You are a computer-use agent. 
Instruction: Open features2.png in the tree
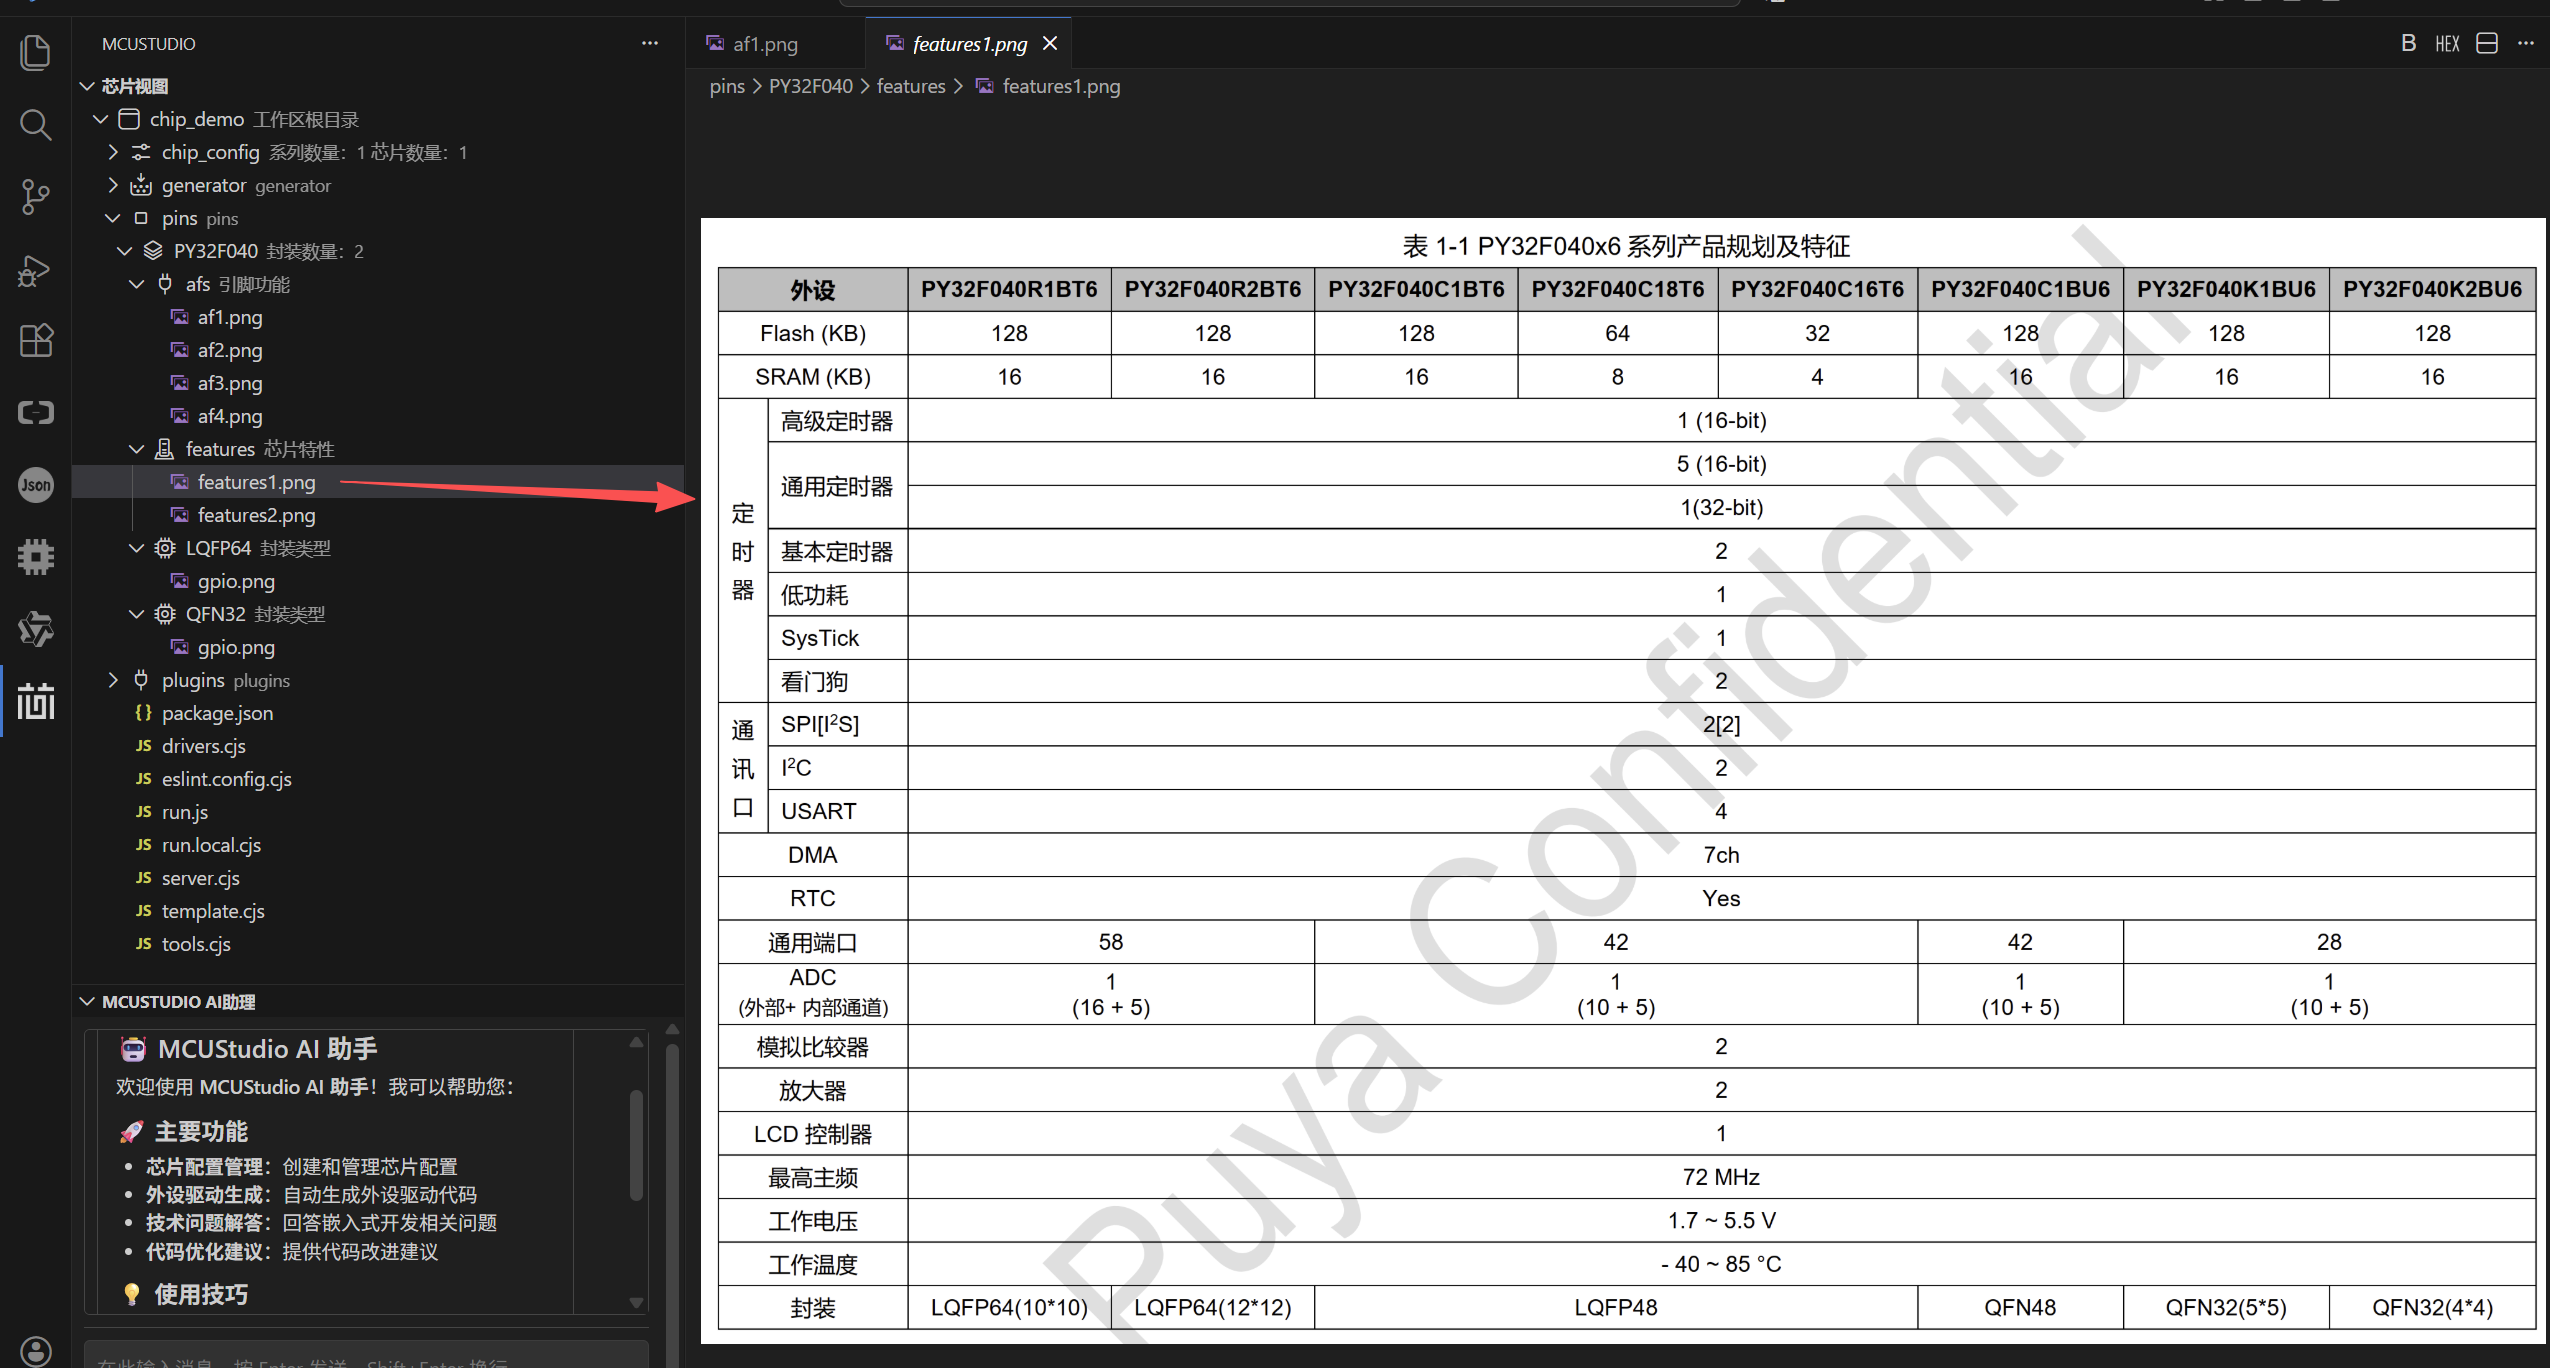pyautogui.click(x=256, y=515)
